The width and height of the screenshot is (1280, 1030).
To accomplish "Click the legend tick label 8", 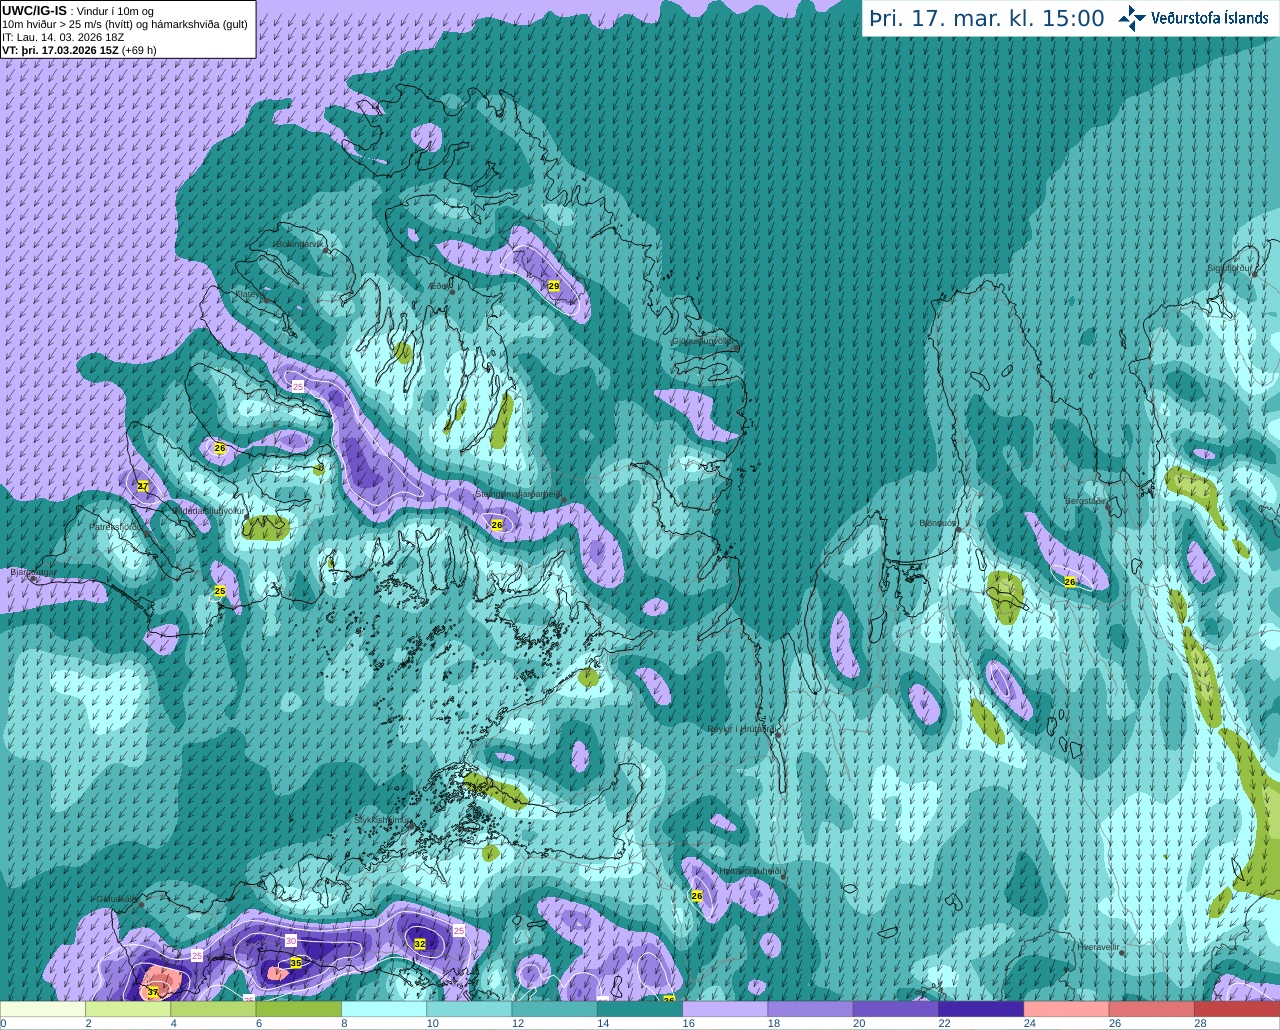I will pyautogui.click(x=345, y=1023).
